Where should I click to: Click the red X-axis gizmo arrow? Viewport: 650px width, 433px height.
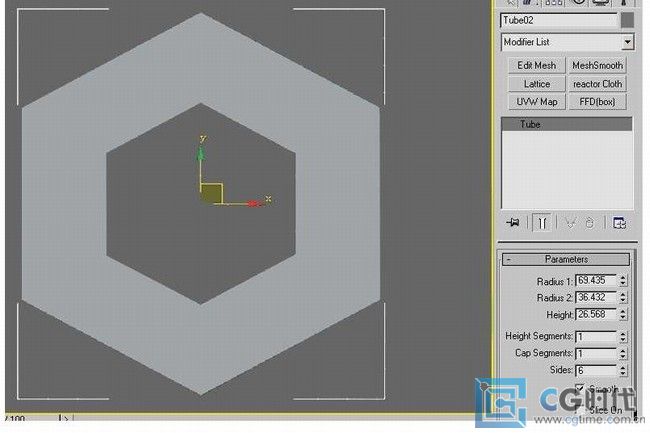click(x=254, y=203)
